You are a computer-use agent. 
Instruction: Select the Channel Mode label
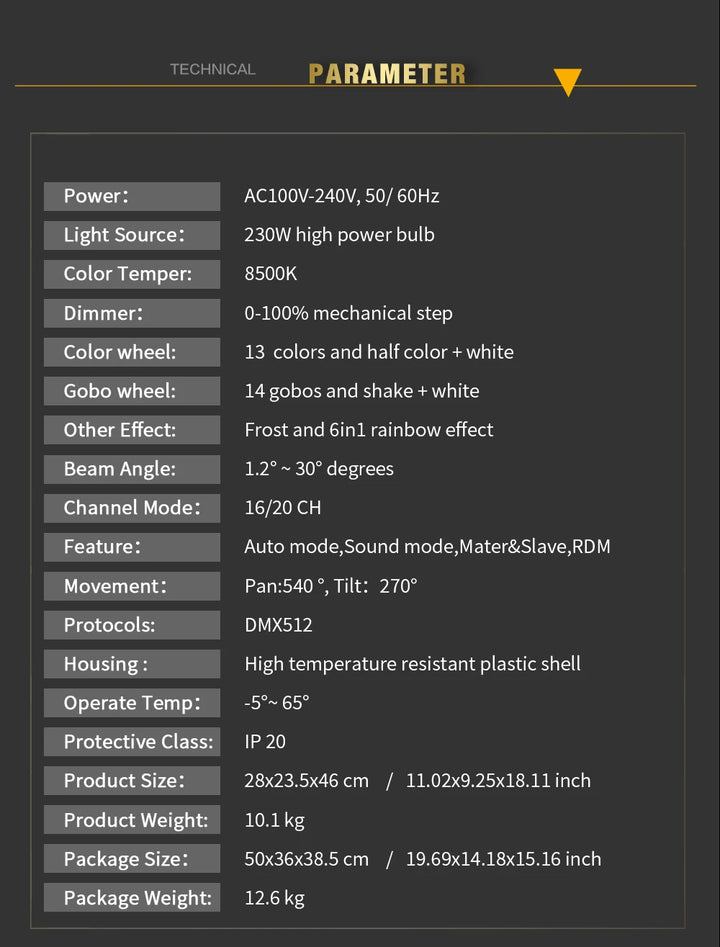tap(132, 508)
